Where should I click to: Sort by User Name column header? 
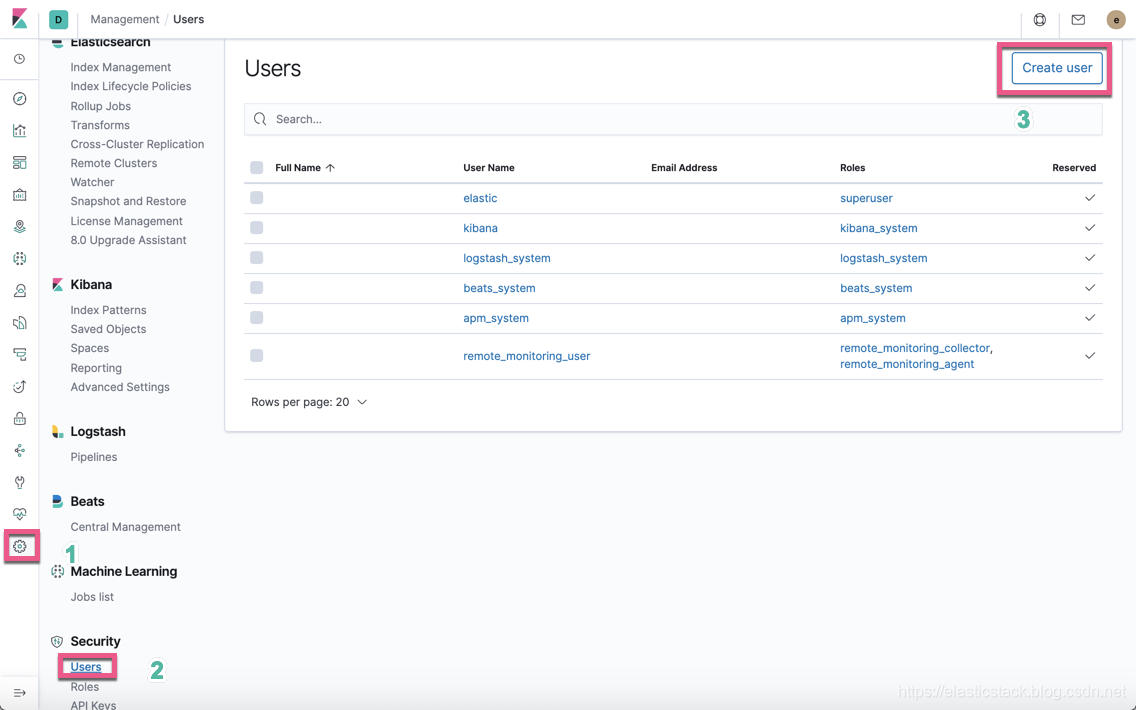coord(489,167)
